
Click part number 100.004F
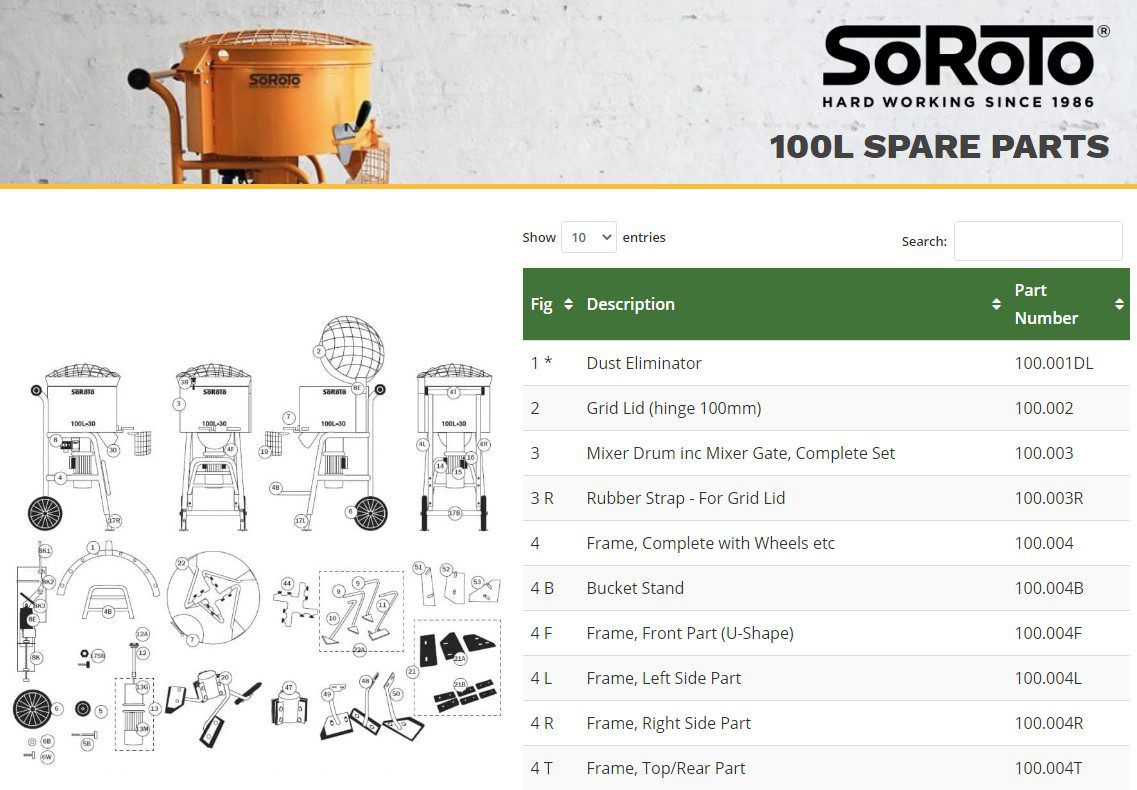point(1048,633)
